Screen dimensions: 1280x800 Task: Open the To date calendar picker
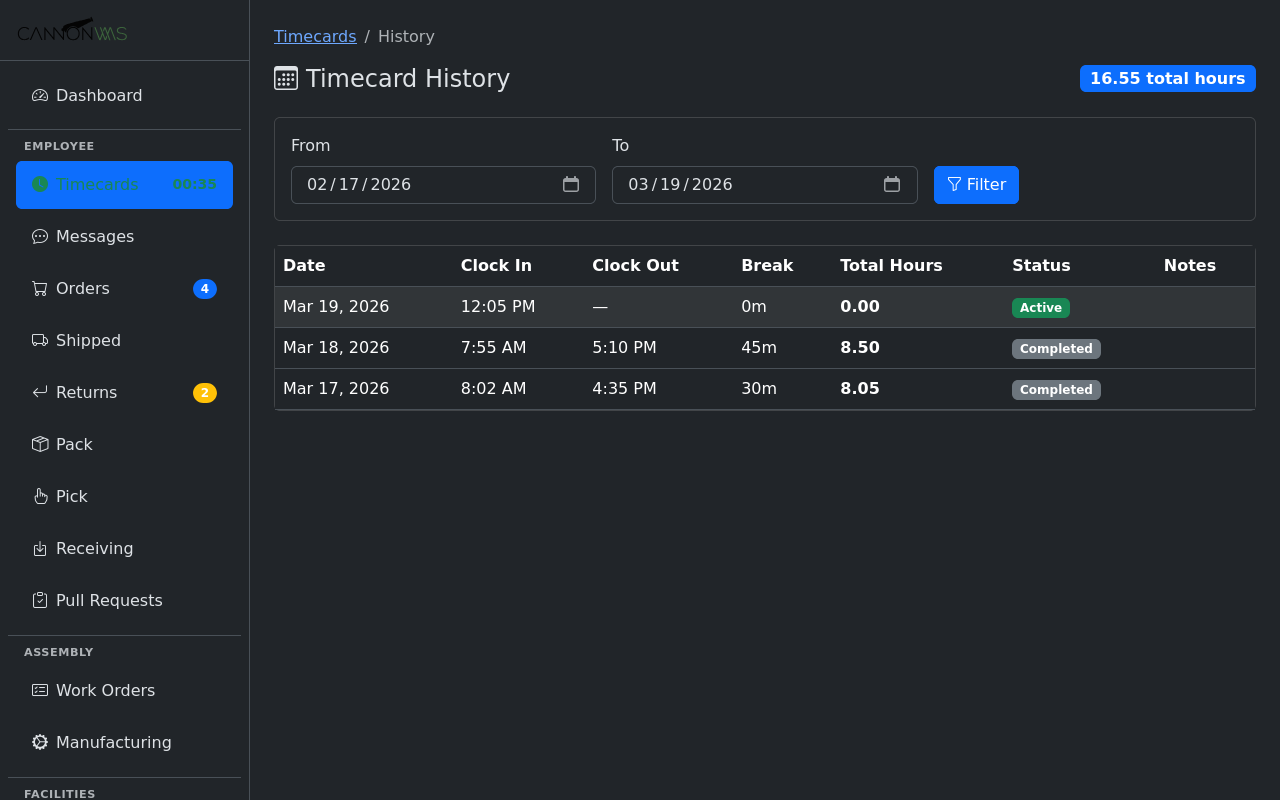coord(891,185)
